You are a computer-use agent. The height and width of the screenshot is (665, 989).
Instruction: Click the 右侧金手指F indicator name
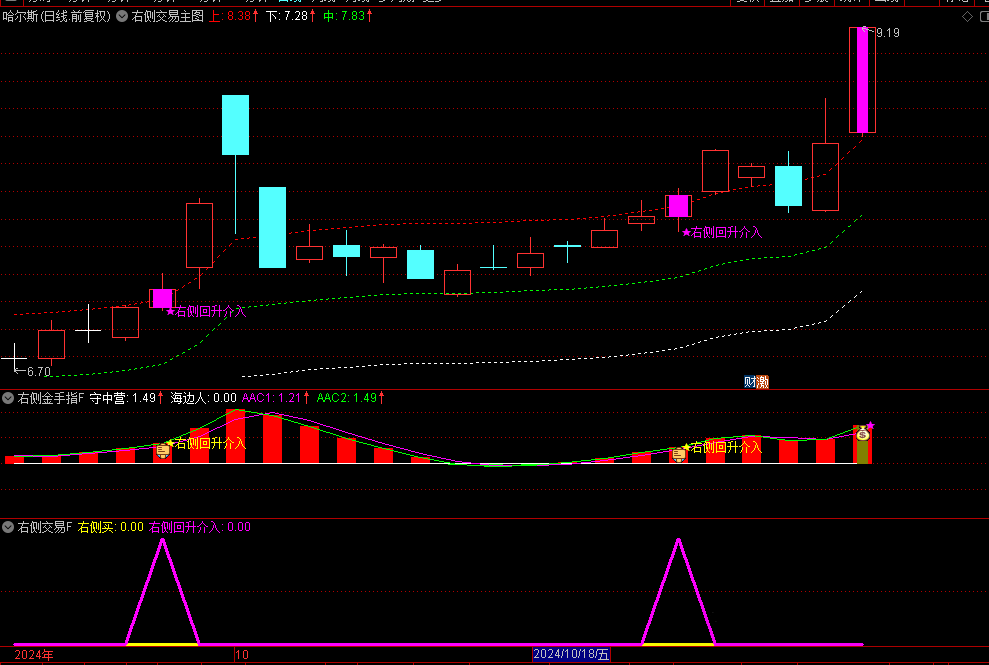[50, 398]
